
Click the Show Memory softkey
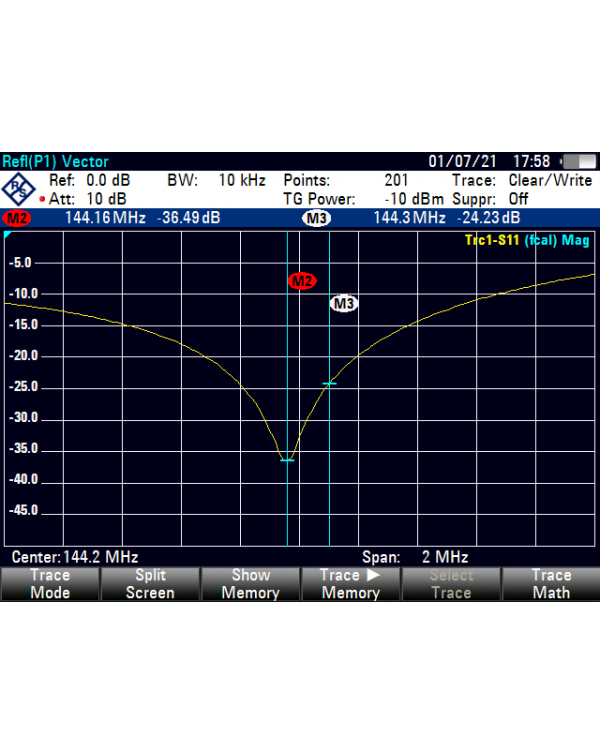pos(250,584)
